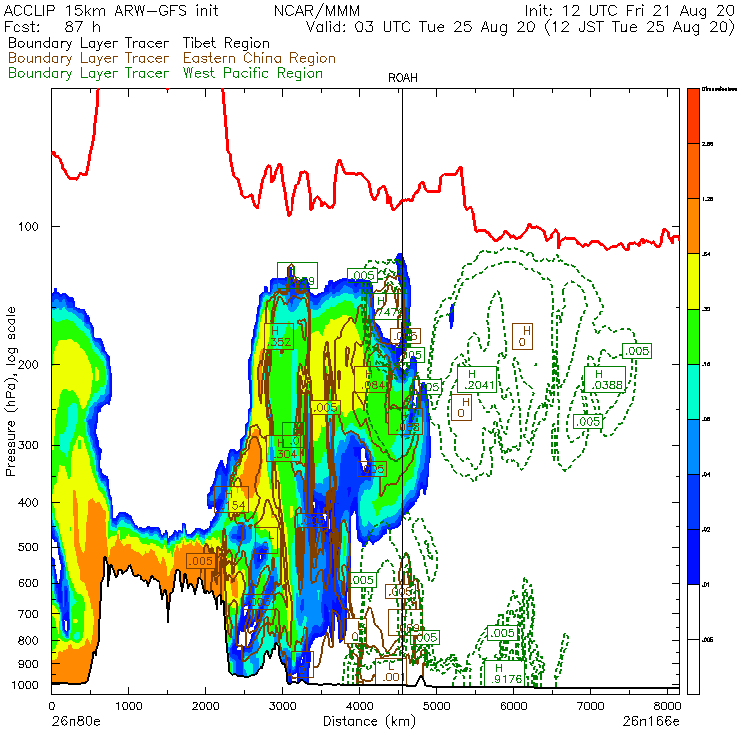Screen dimensions: 740x740
Task: Click the '800' pressure tick label
Action: 28,640
